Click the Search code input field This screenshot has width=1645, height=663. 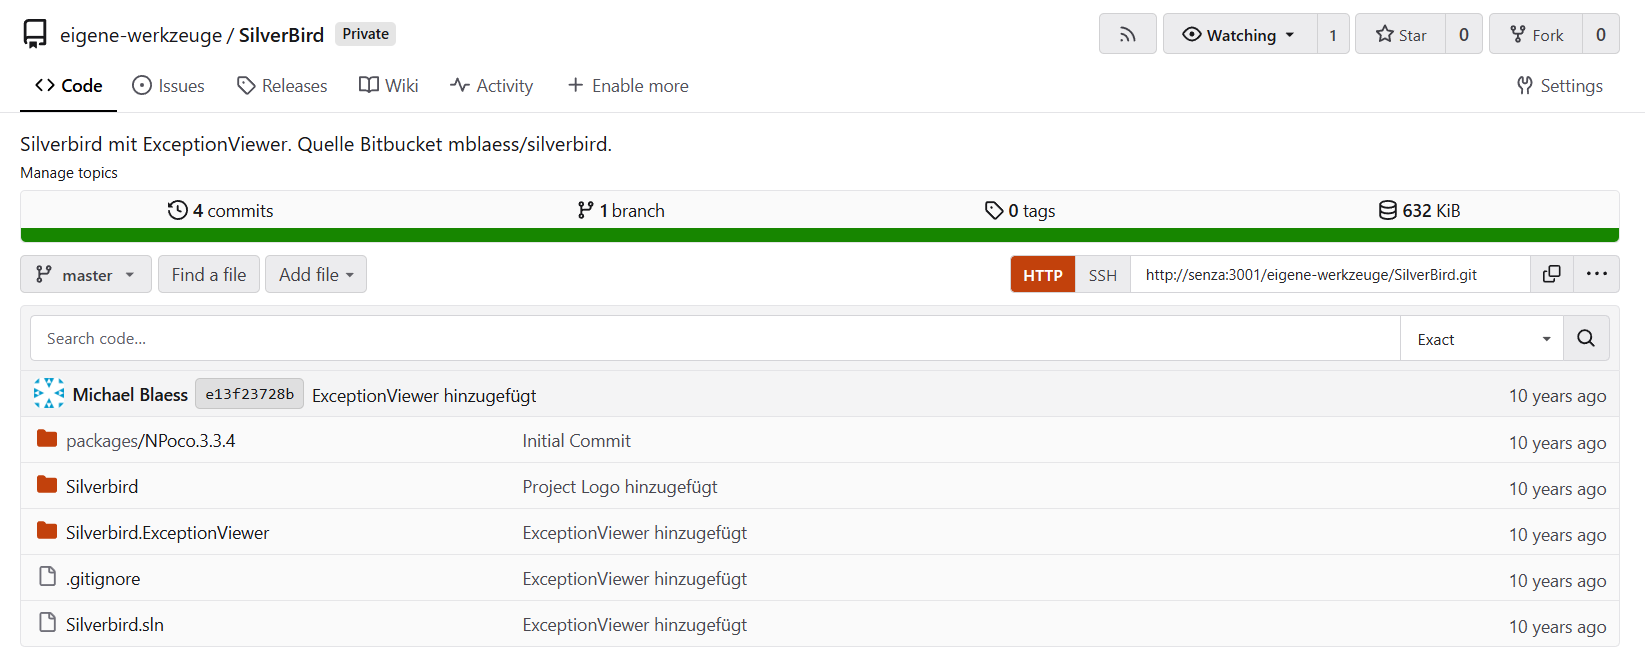[x=715, y=338]
